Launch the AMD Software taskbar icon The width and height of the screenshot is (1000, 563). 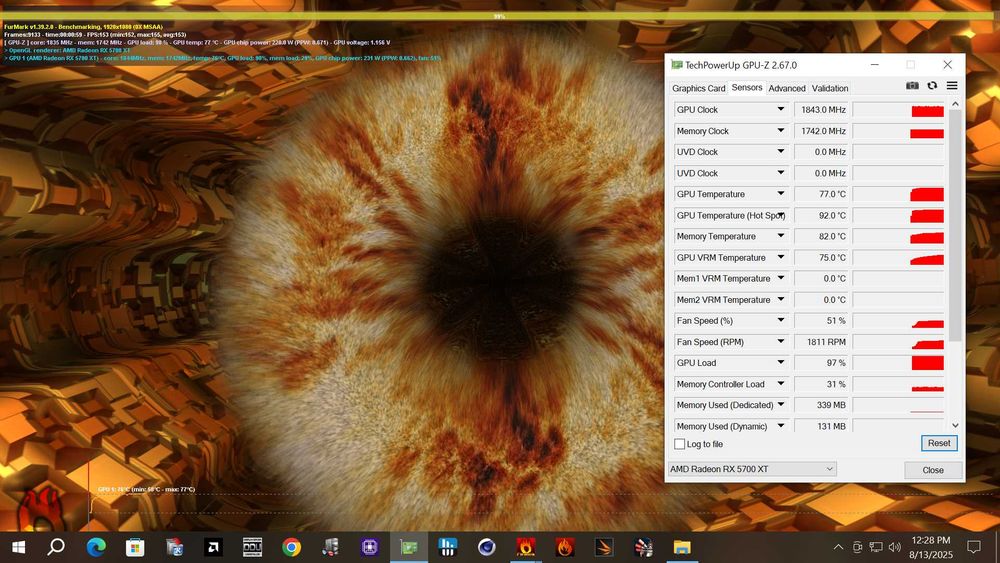click(x=213, y=546)
